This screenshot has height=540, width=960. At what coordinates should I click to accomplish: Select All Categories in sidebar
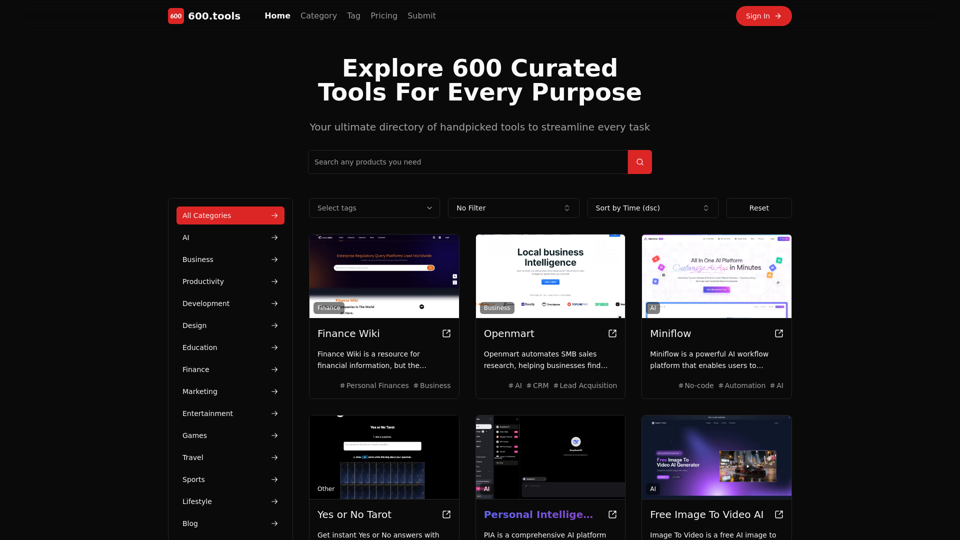(230, 216)
